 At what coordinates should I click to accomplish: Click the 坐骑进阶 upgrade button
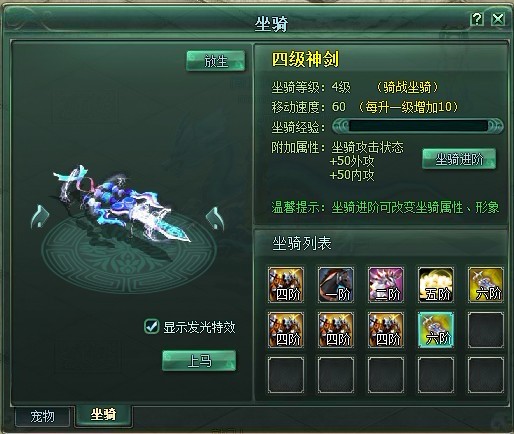(x=459, y=159)
